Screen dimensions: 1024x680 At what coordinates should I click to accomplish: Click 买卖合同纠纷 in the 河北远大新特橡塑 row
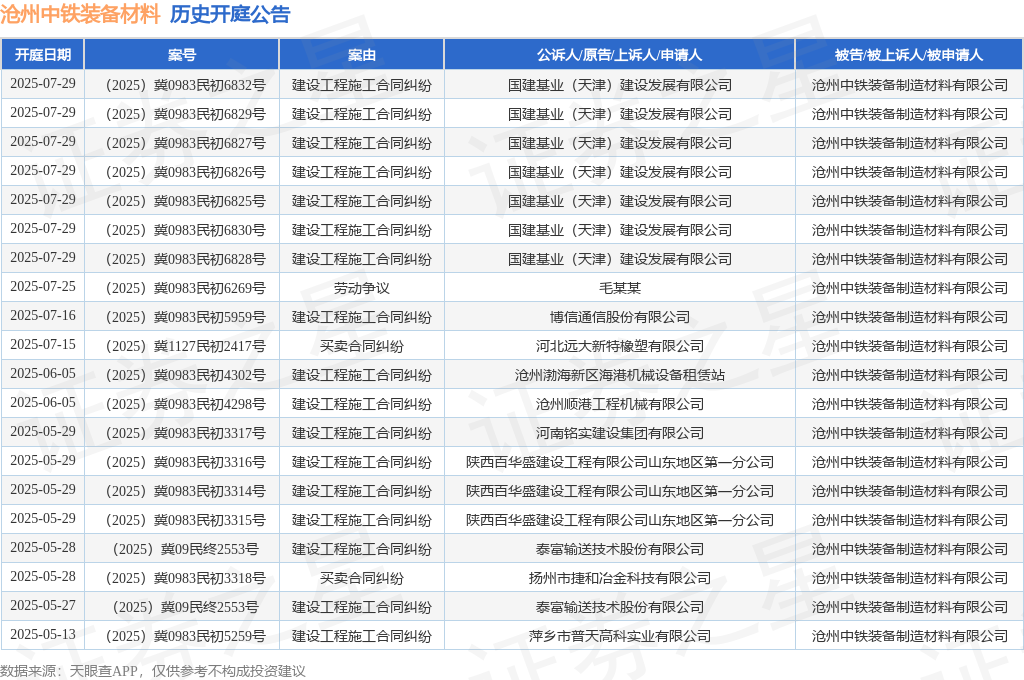click(362, 346)
